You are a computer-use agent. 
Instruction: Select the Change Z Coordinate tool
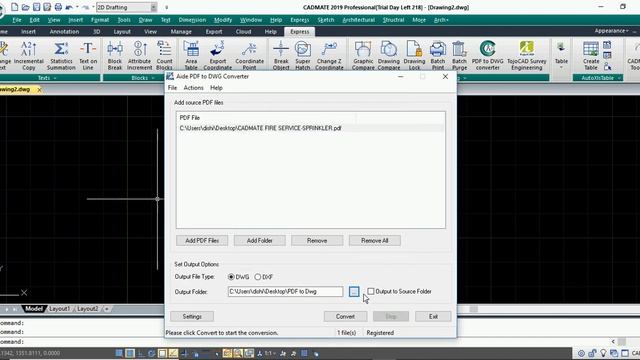tap(329, 56)
